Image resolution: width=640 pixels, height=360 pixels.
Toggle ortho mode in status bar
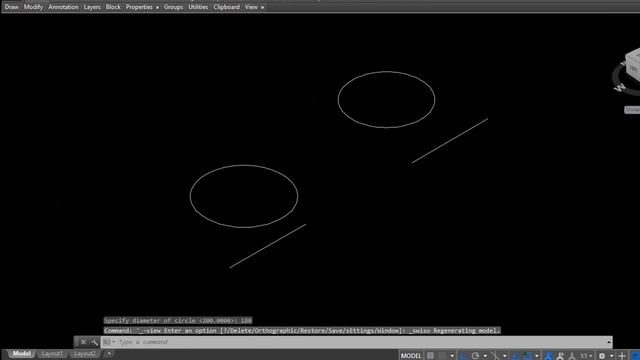click(x=463, y=356)
